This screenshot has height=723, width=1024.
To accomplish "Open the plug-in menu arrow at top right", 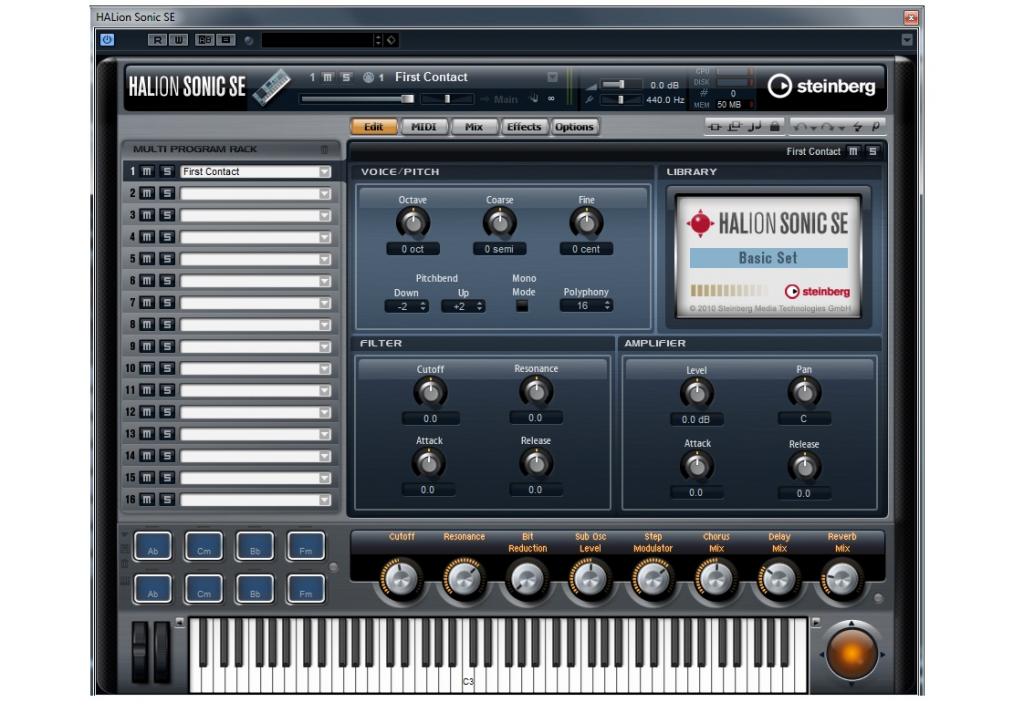I will tap(907, 40).
